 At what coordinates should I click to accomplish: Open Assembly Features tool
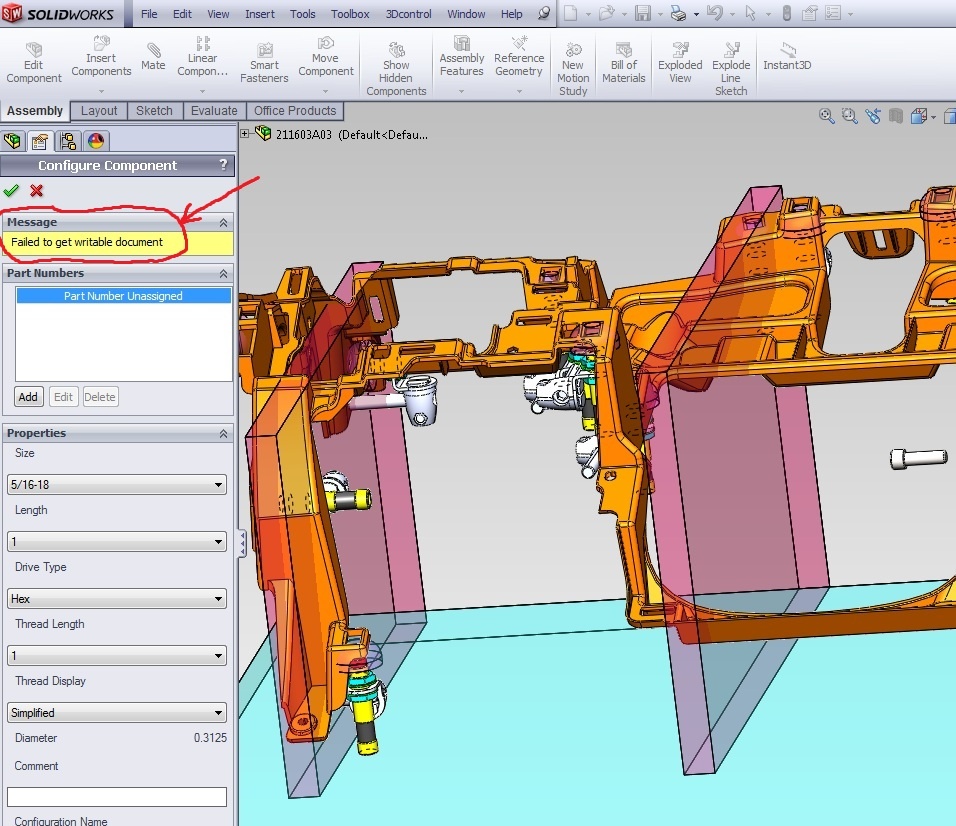[x=462, y=57]
